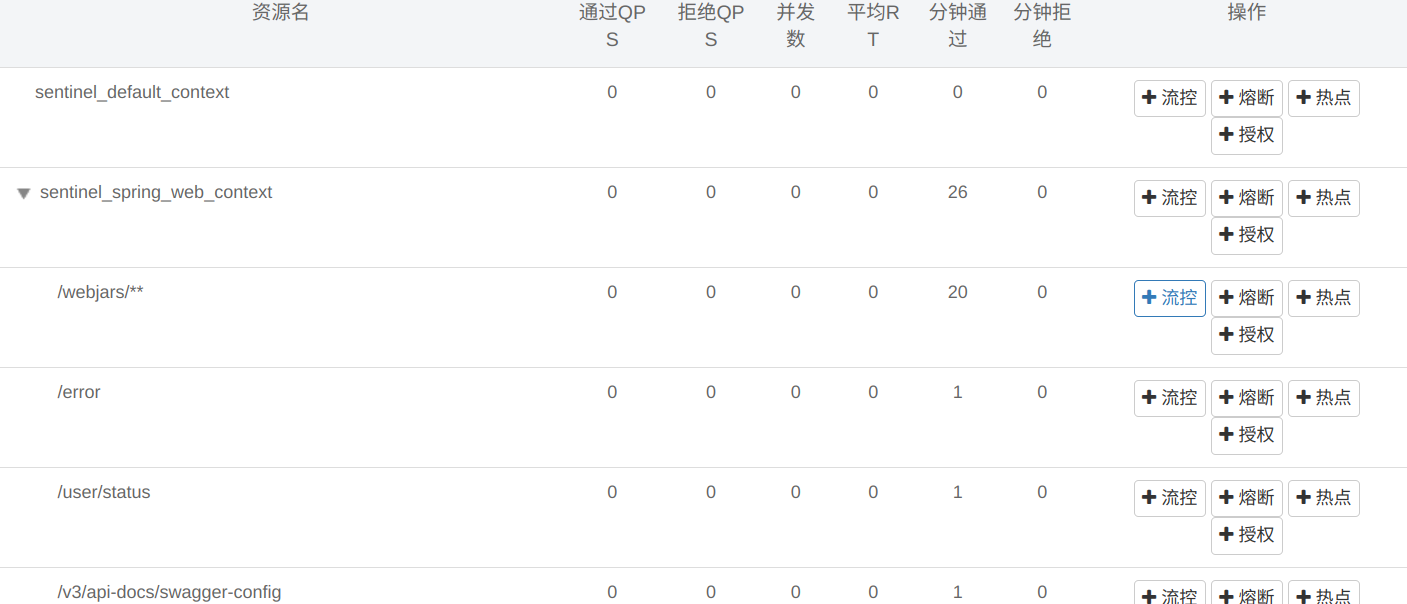
Task: Add hotspot rule for sentinel_default_context
Action: pos(1323,98)
